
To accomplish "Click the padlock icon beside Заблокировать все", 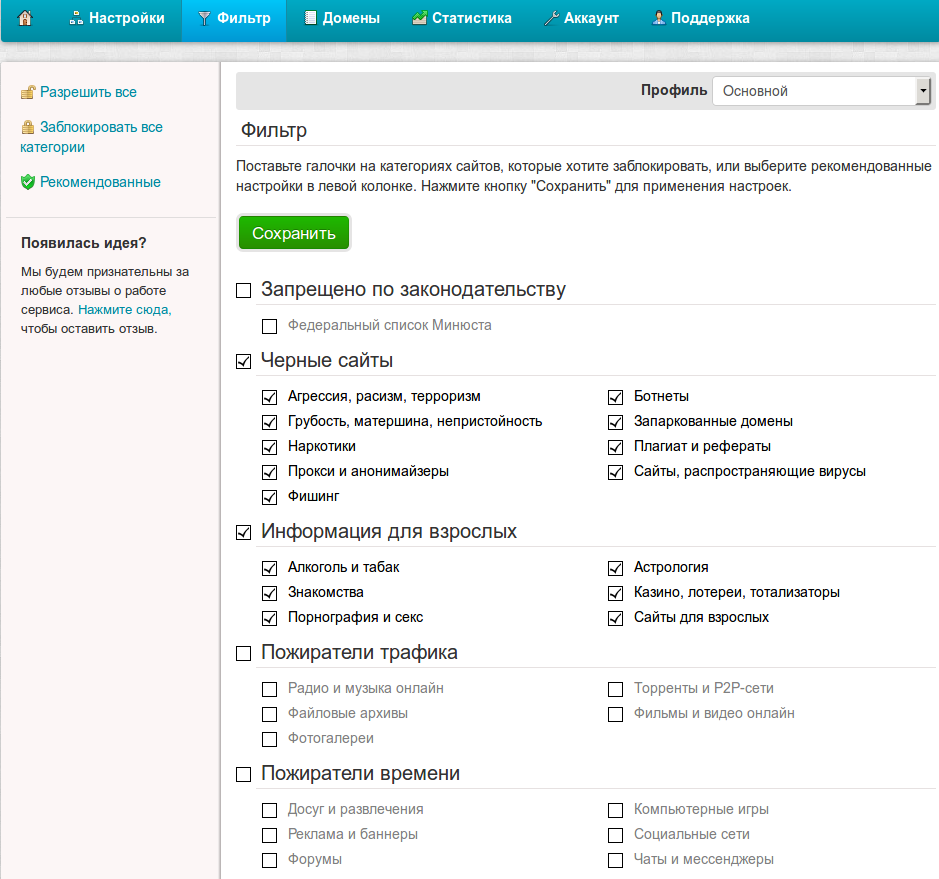I will coord(28,128).
